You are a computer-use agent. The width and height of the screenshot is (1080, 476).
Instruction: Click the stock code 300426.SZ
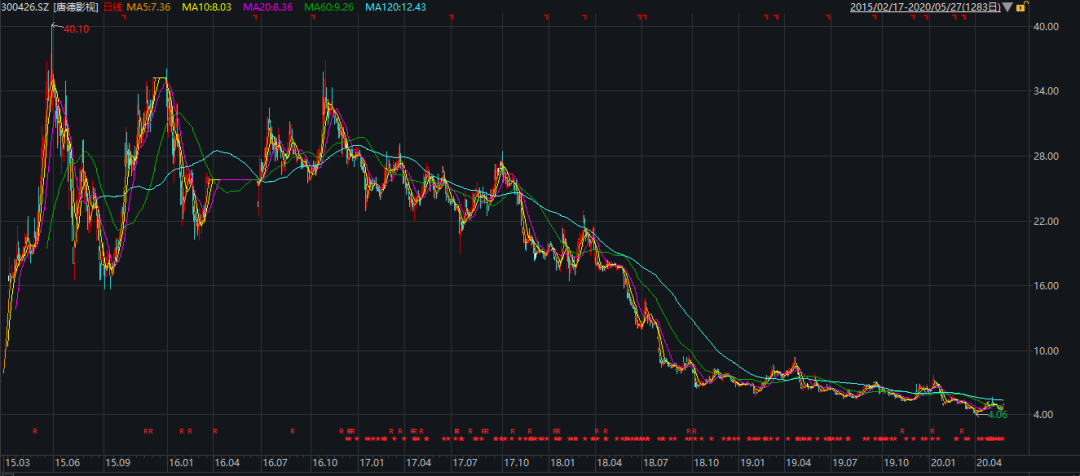coord(26,8)
